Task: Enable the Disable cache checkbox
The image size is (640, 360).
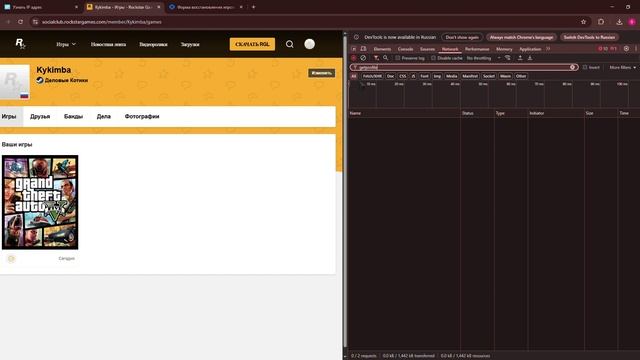Action: pyautogui.click(x=433, y=58)
